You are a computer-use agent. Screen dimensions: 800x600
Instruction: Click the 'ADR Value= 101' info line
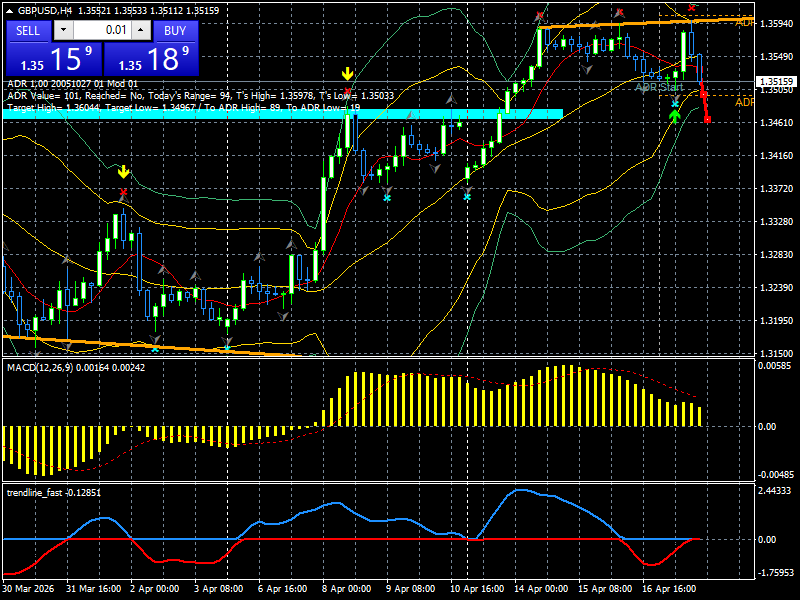pyautogui.click(x=201, y=95)
